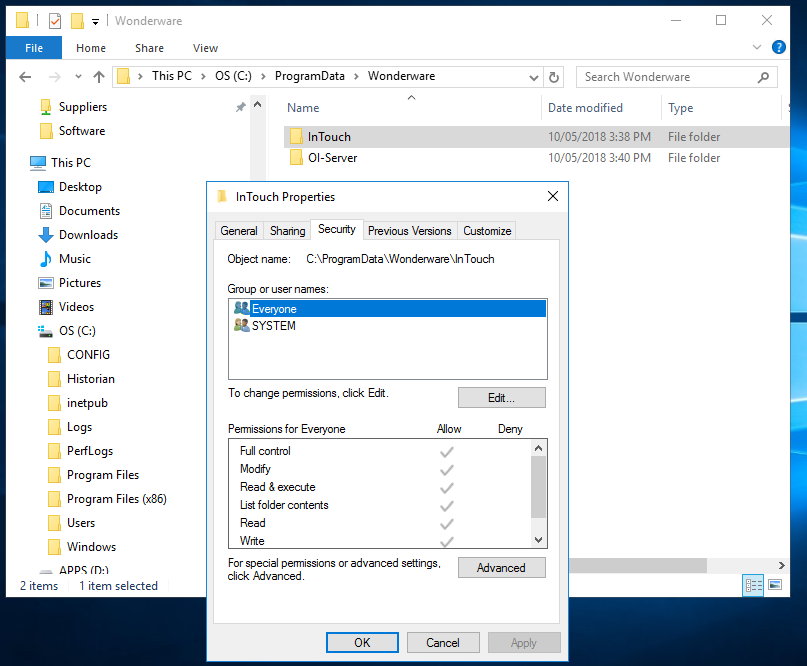Open recent locations dropdown arrow
This screenshot has width=807, height=666.
click(x=78, y=77)
